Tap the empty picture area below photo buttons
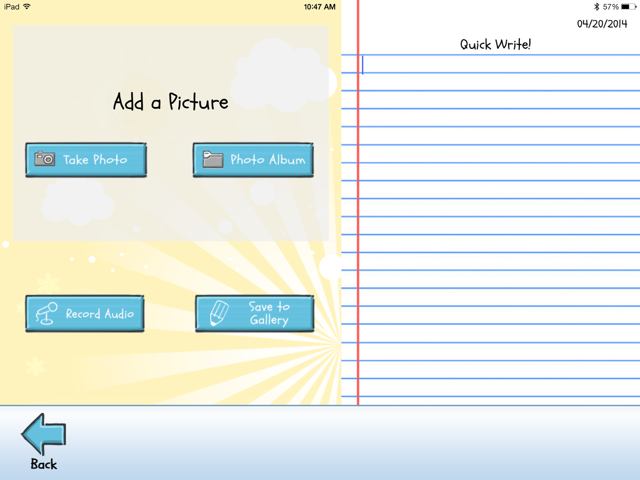The height and width of the screenshot is (480, 640). 170,212
